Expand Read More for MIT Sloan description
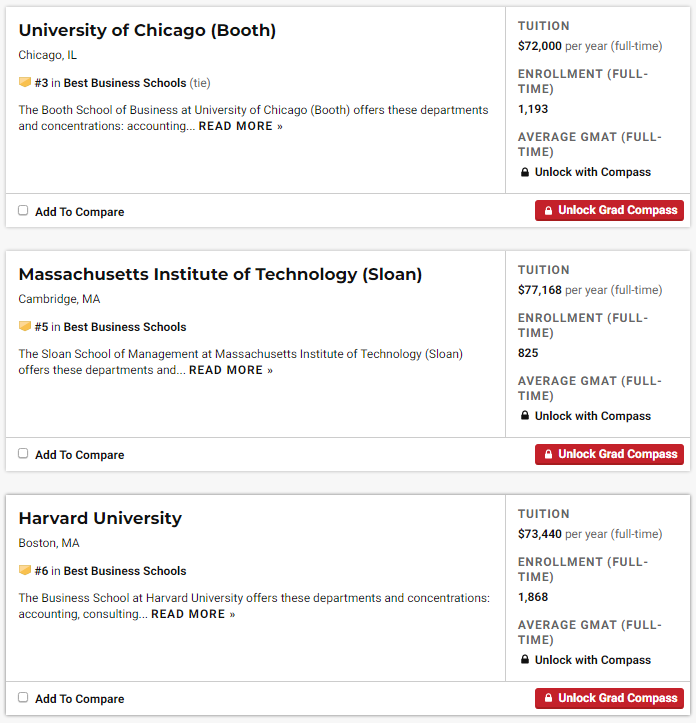Screen dimensions: 696x723 [230, 371]
